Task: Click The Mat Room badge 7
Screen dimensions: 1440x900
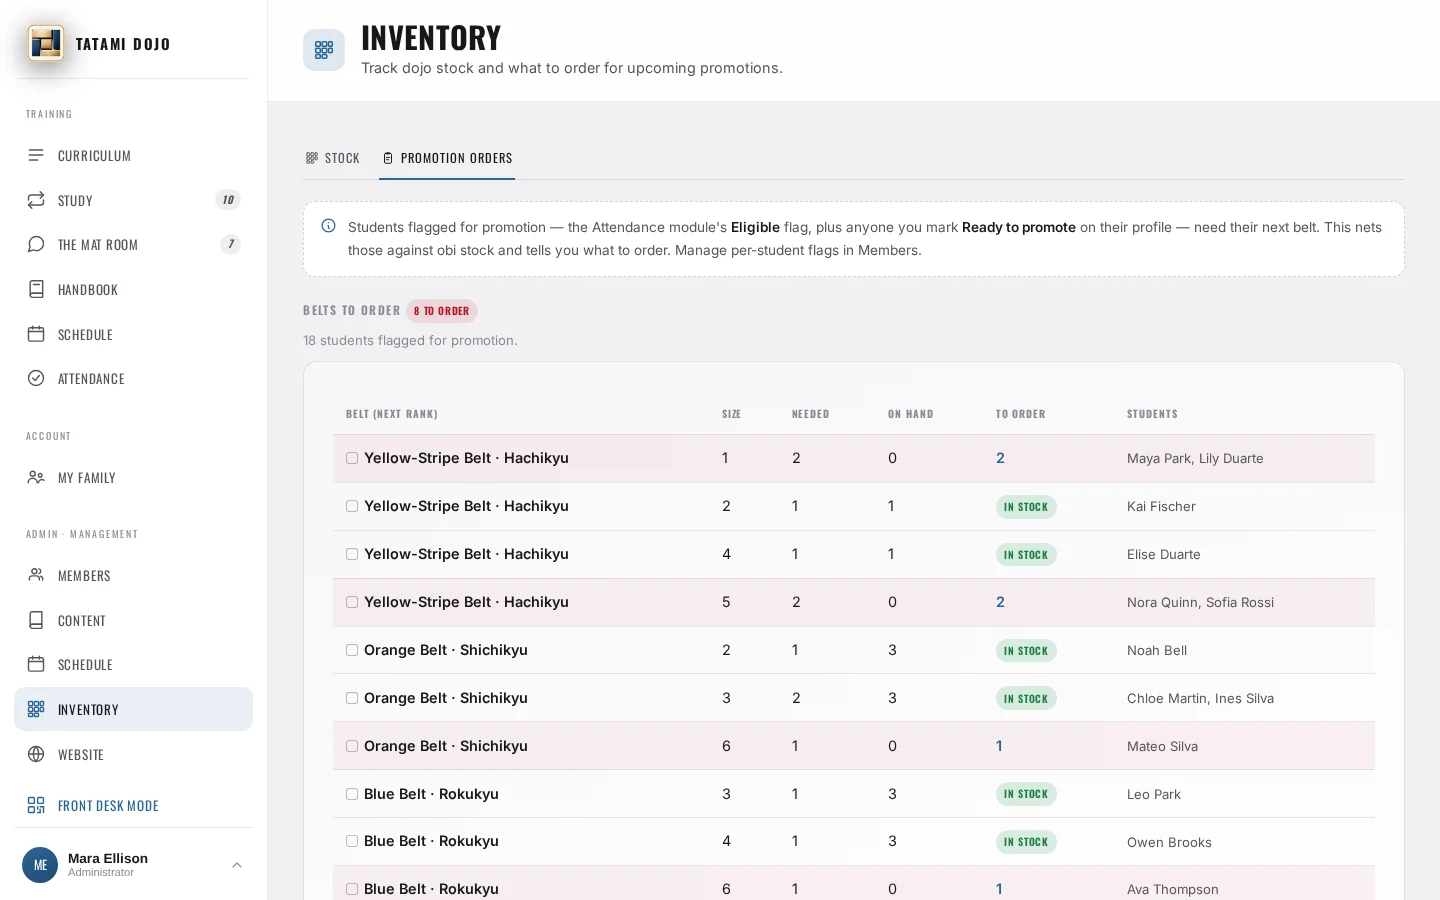Action: point(231,244)
